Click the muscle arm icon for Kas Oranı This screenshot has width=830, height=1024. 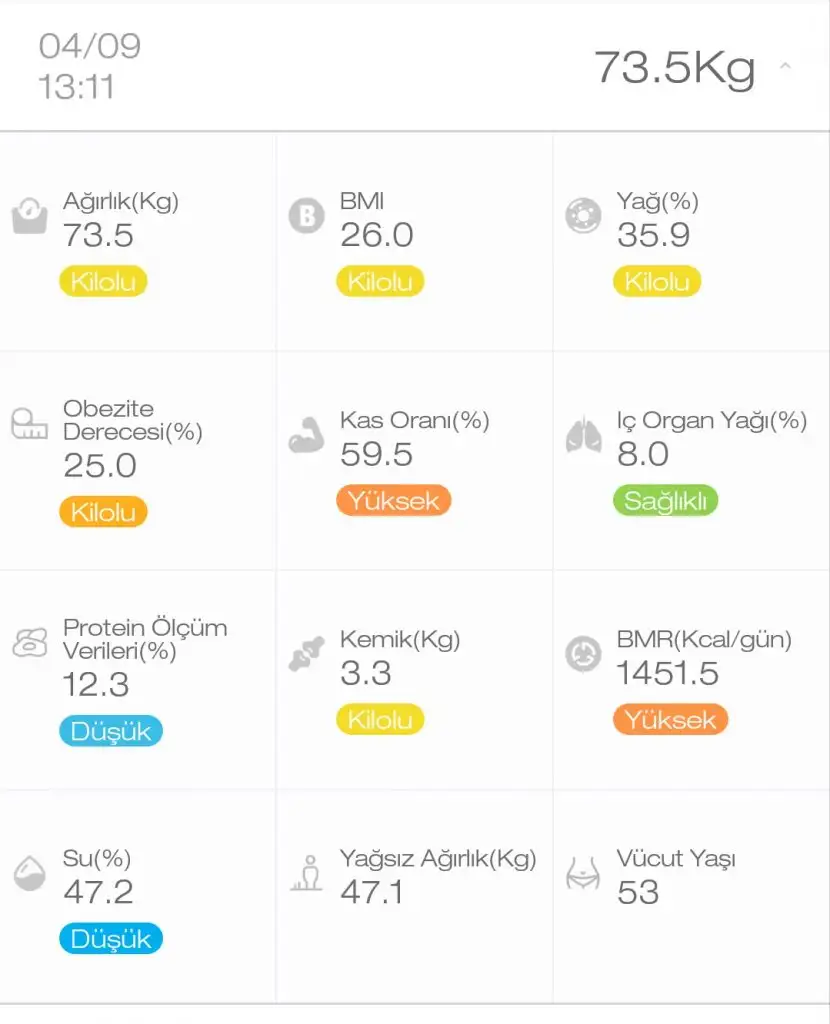pos(306,436)
